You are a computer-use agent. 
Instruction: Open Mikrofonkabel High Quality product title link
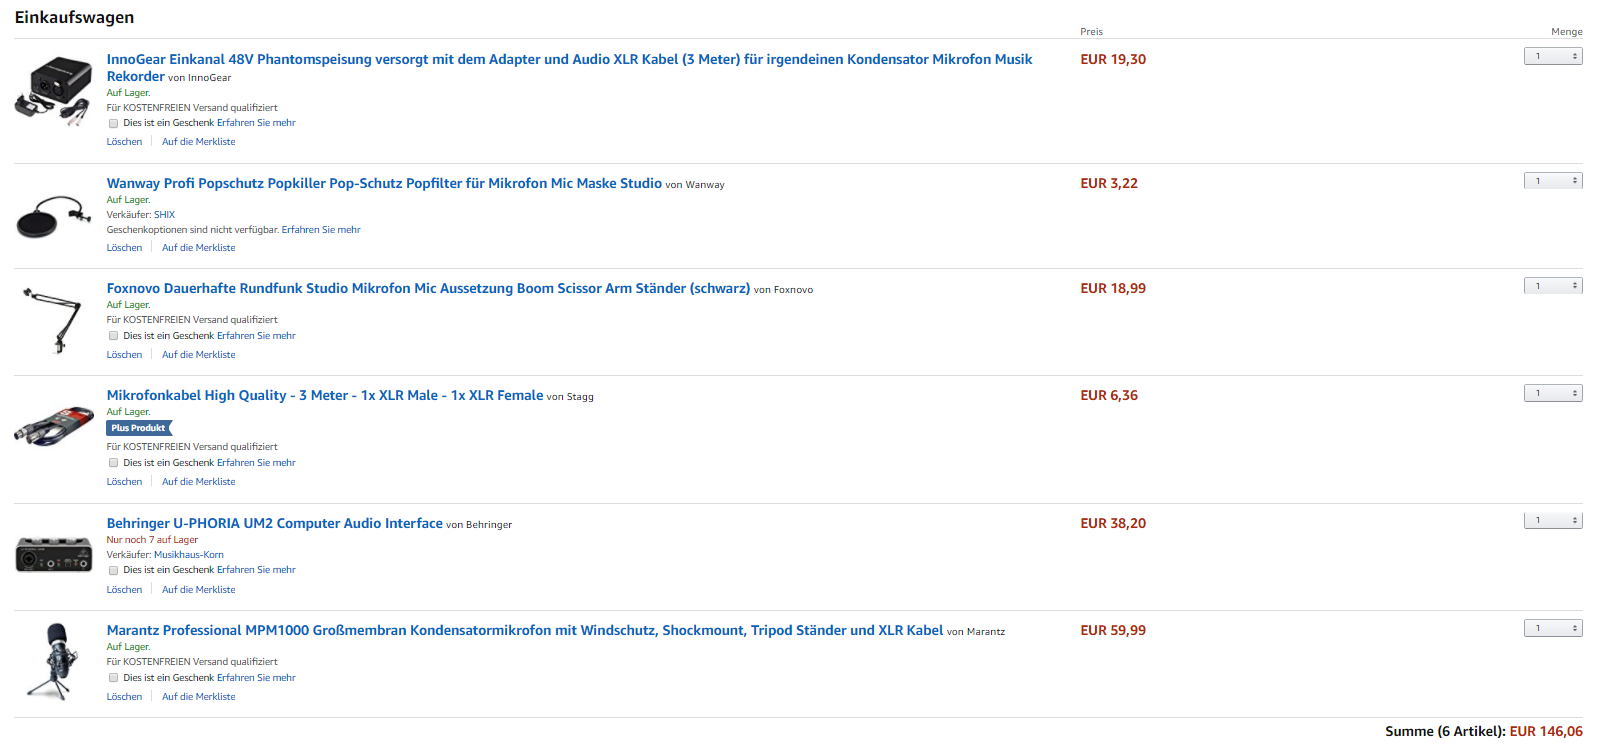324,396
